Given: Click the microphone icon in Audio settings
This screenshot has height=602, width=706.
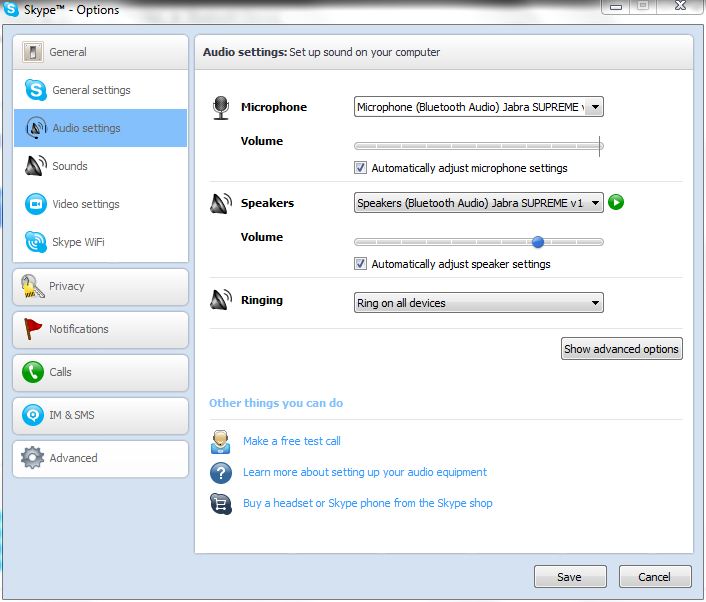Looking at the screenshot, I should pyautogui.click(x=221, y=108).
